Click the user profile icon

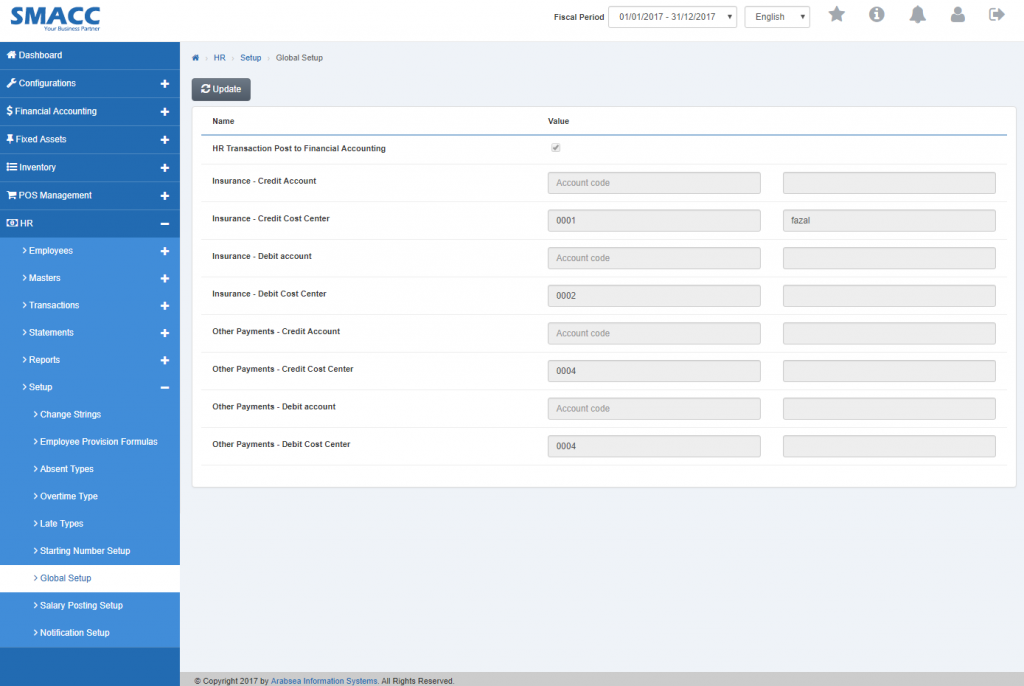954,14
